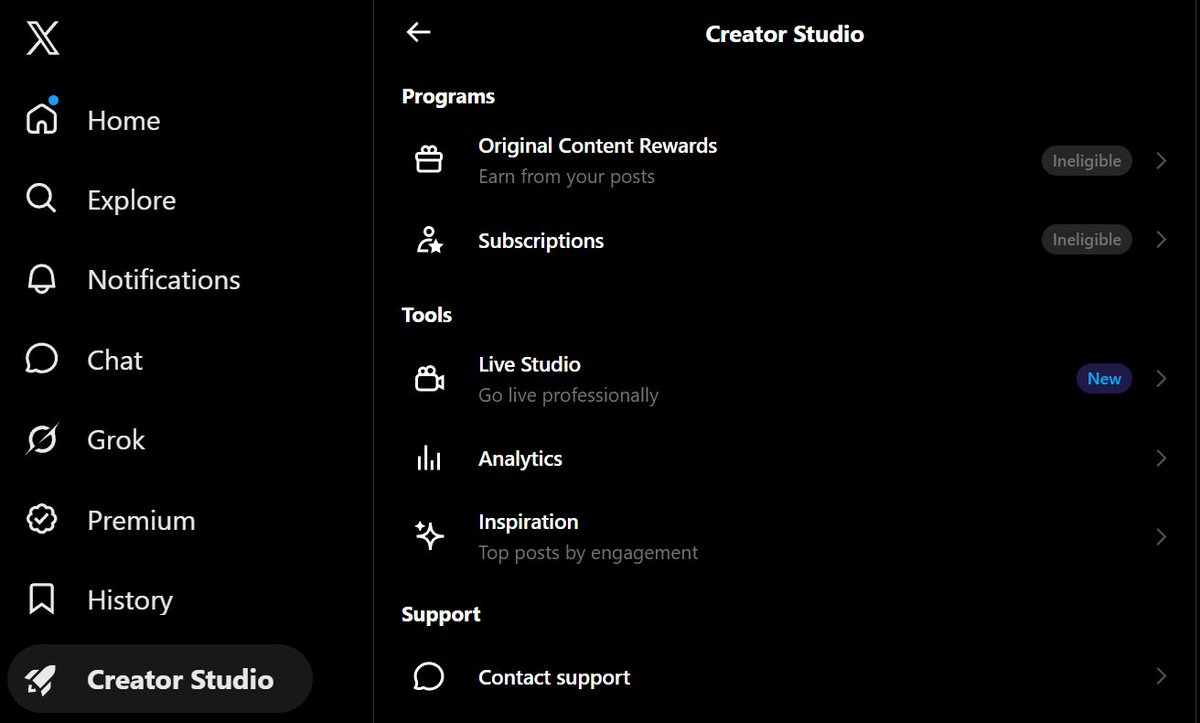Click the Ineligible badge on Subscriptions
Viewport: 1200px width, 723px height.
[1087, 239]
